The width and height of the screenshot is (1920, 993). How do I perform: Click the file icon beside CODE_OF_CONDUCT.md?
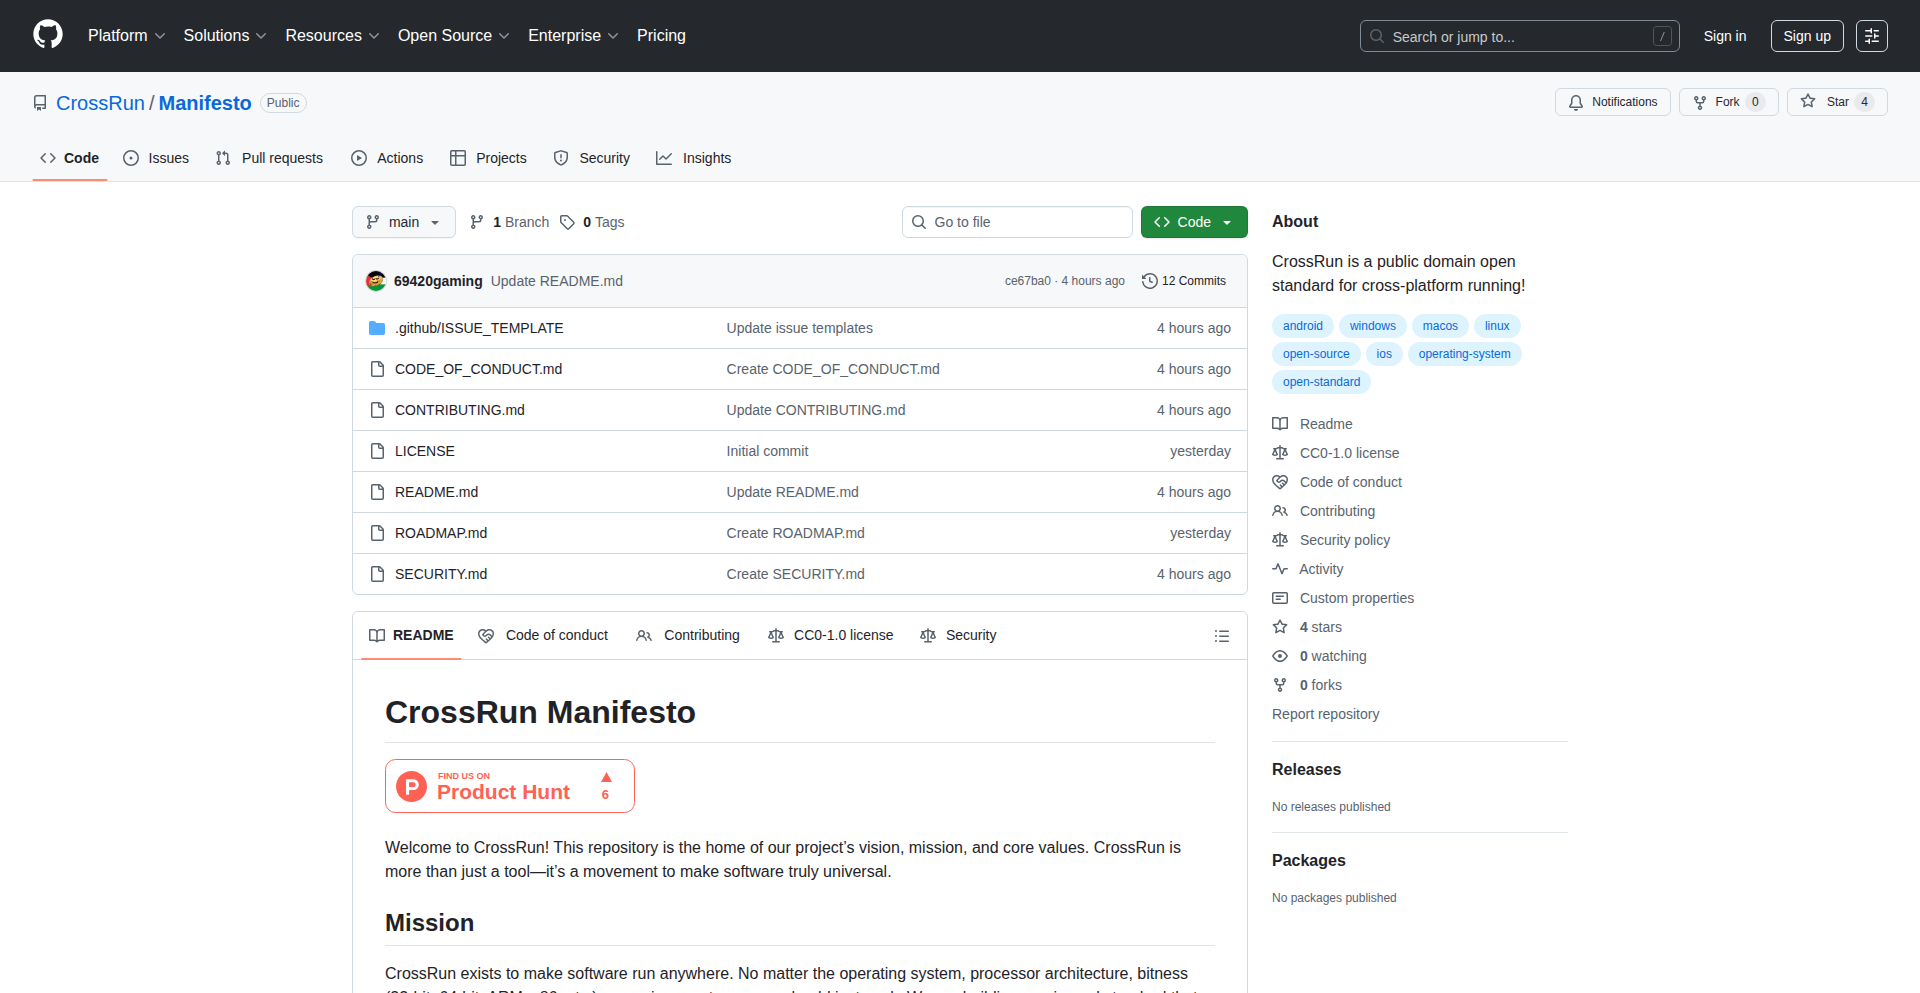(377, 369)
